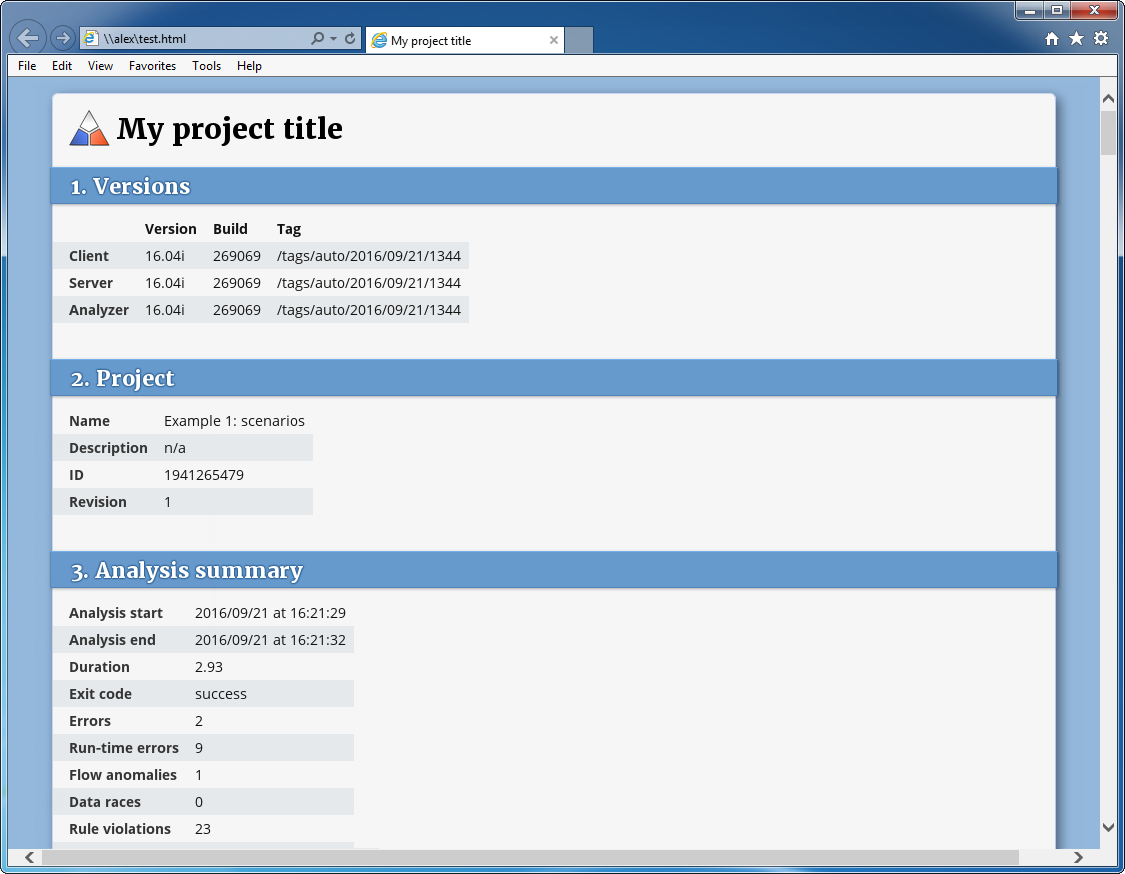Open a new blank tab
1125x874 pixels.
point(579,40)
